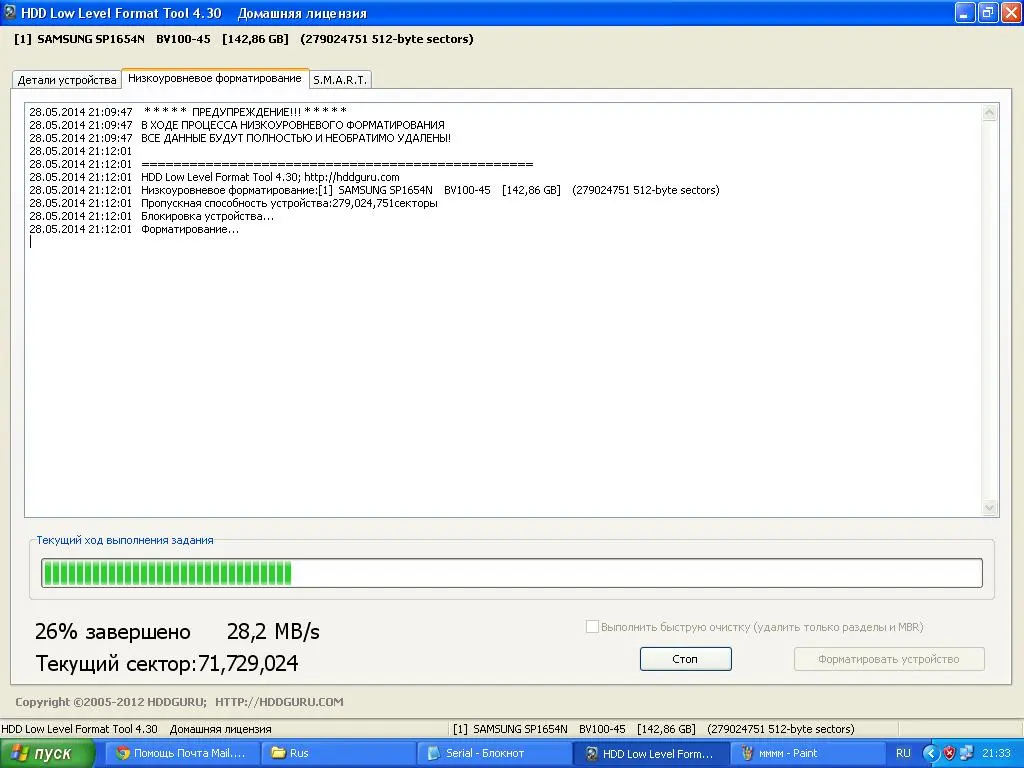Switch to the Serial - Блокнот taskbar item
Image resolution: width=1024 pixels, height=768 pixels.
click(x=494, y=754)
